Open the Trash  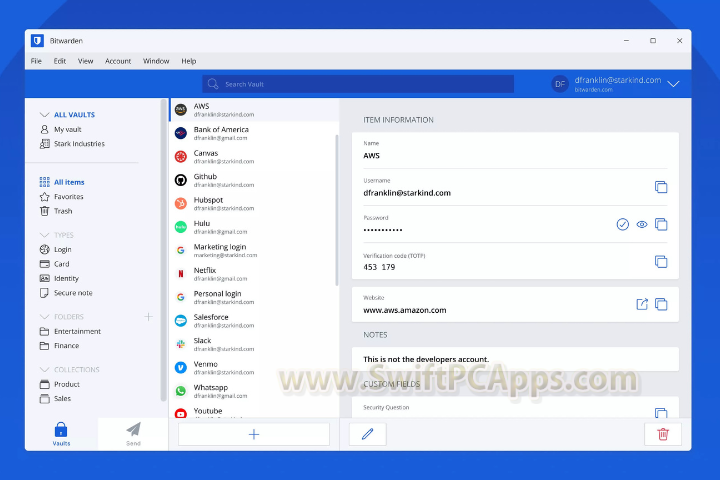[63, 211]
